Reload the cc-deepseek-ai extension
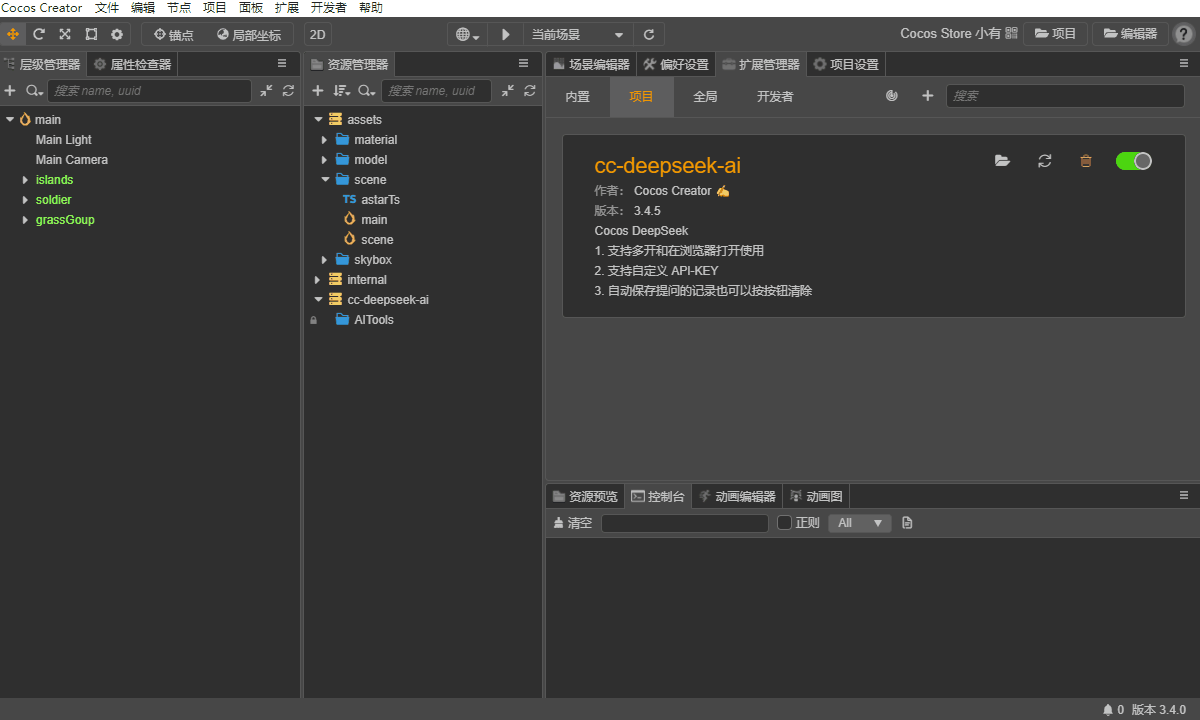Viewport: 1200px width, 720px height. (x=1045, y=161)
